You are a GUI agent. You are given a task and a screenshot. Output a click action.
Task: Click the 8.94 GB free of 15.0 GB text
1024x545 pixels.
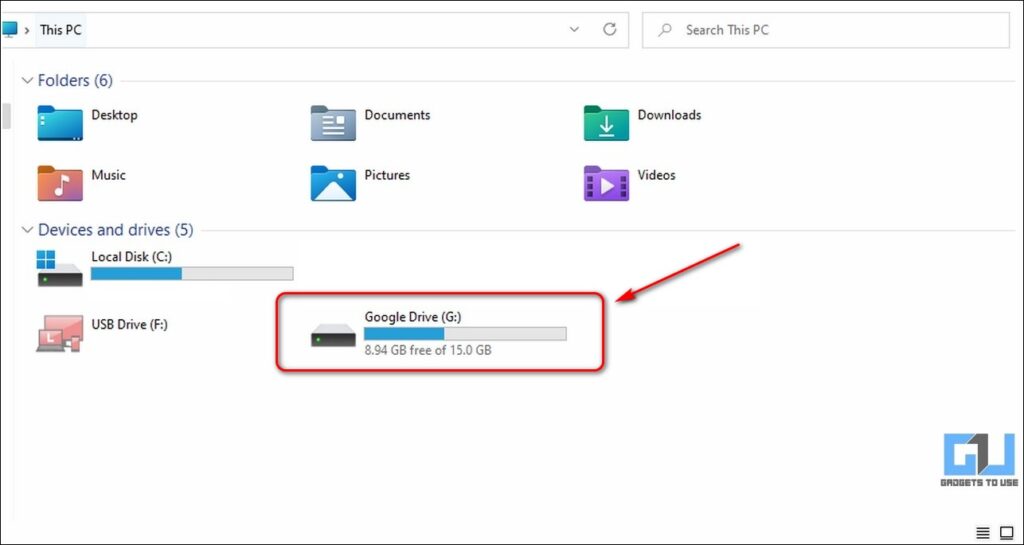428,350
